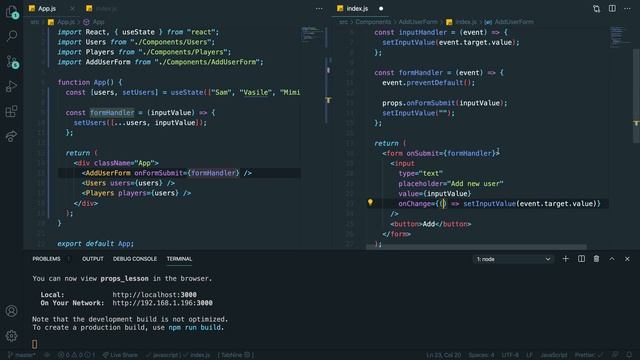This screenshot has height=360, width=640.
Task: Create a new terminal with plus icon
Action: 565,259
